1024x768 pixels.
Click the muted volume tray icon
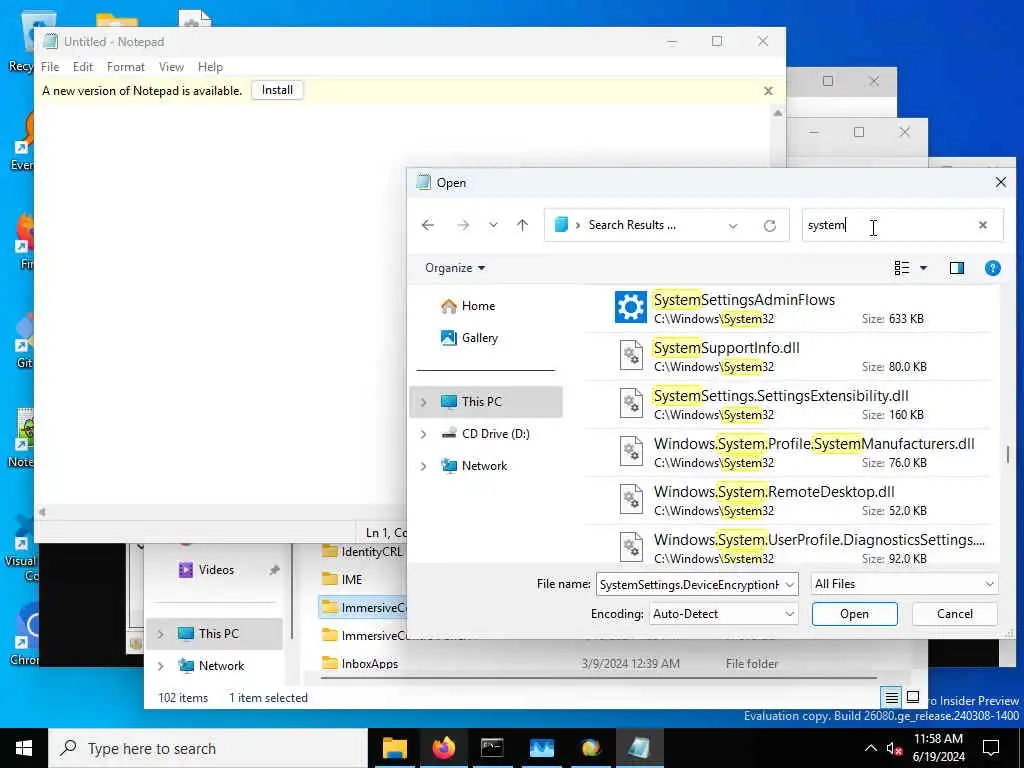click(894, 748)
